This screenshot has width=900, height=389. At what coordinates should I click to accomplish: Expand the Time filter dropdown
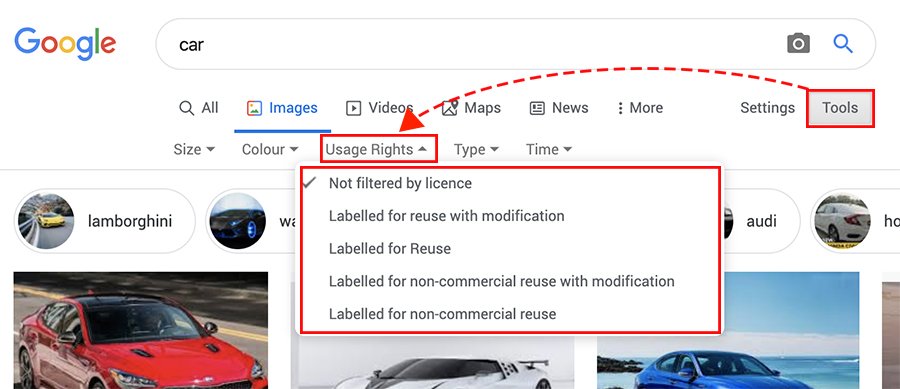[x=549, y=149]
